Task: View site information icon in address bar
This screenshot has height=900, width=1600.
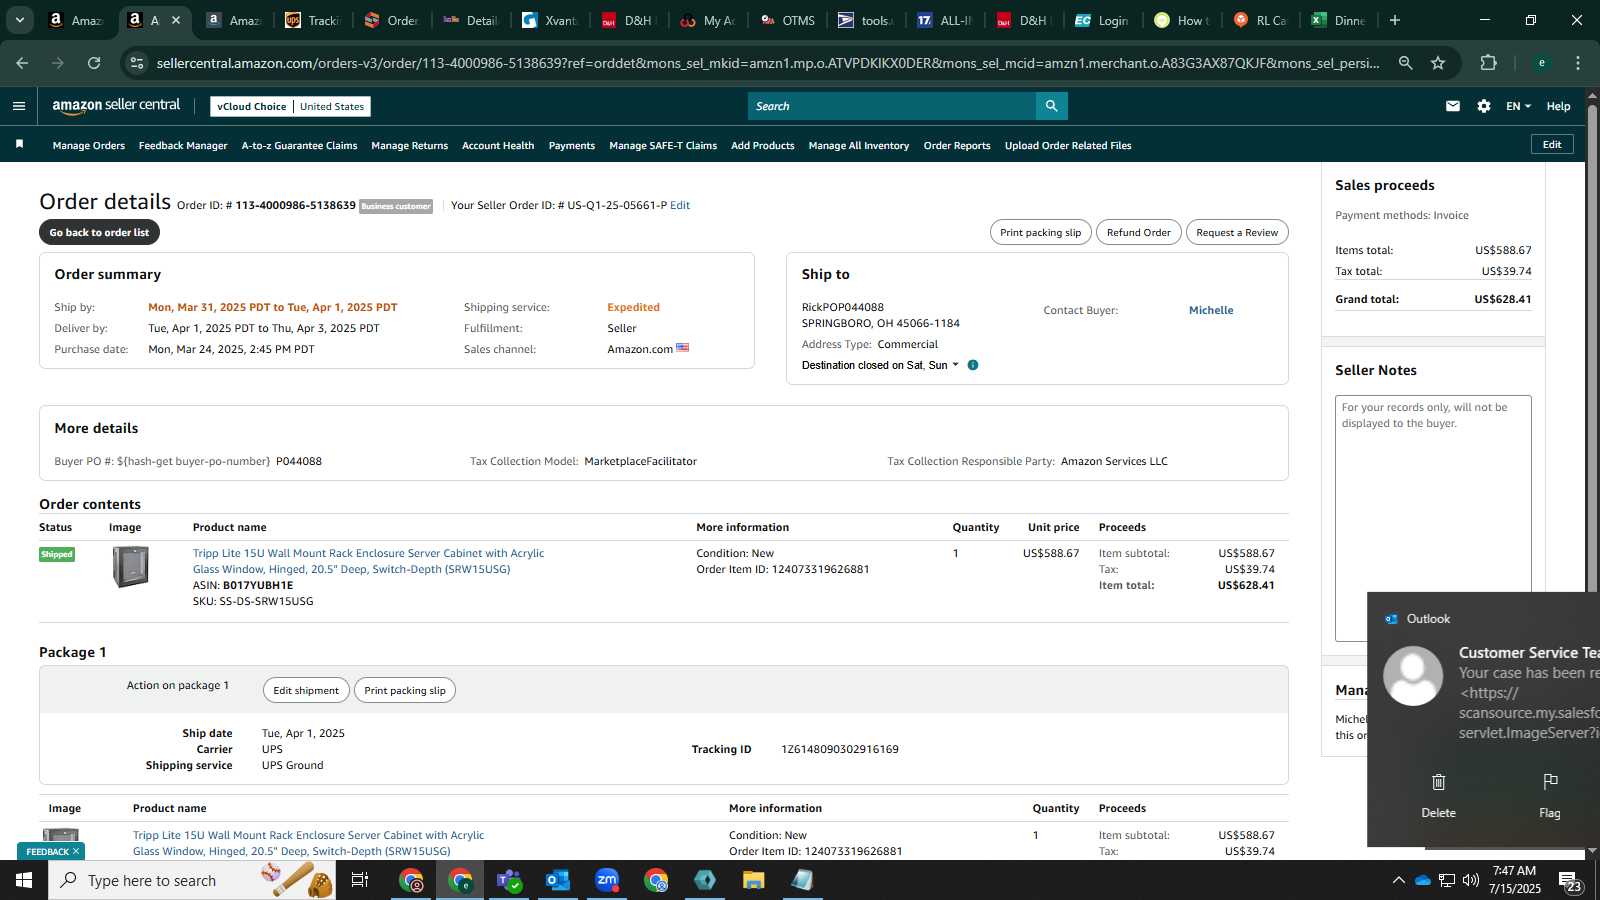Action: click(137, 63)
